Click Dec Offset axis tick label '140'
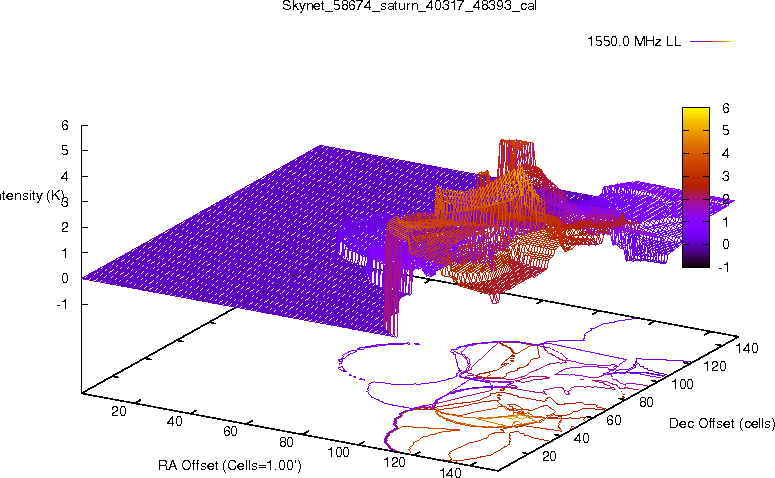The width and height of the screenshot is (775, 478). (747, 349)
